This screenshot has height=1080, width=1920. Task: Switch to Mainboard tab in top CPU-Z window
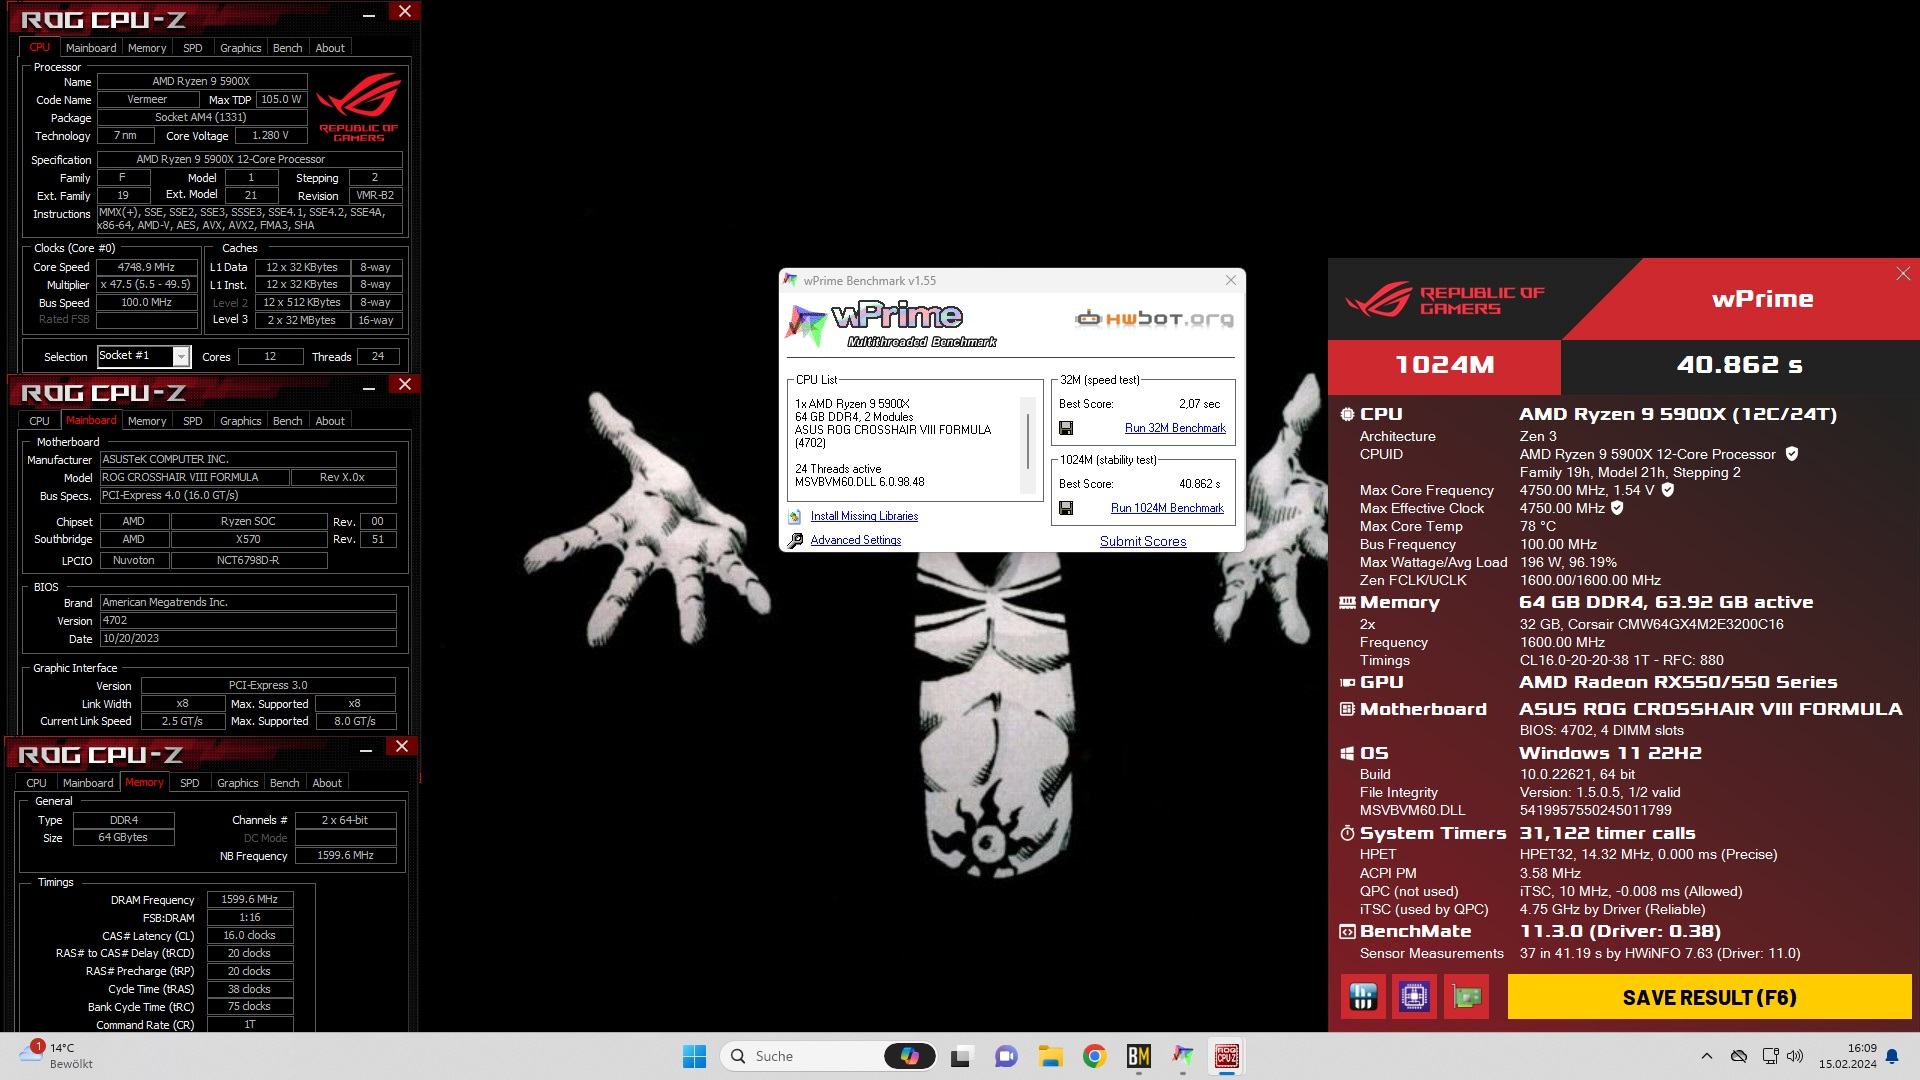[91, 48]
